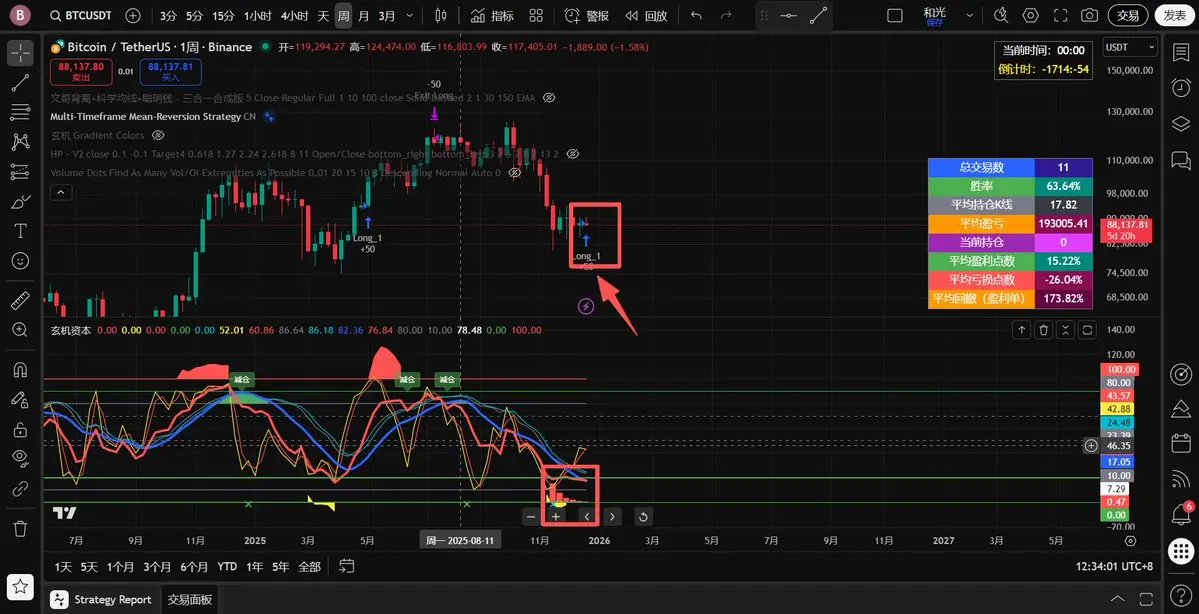1199x614 pixels.
Task: Collapse the 玄机资本 indicator pane
Action: pos(1065,330)
